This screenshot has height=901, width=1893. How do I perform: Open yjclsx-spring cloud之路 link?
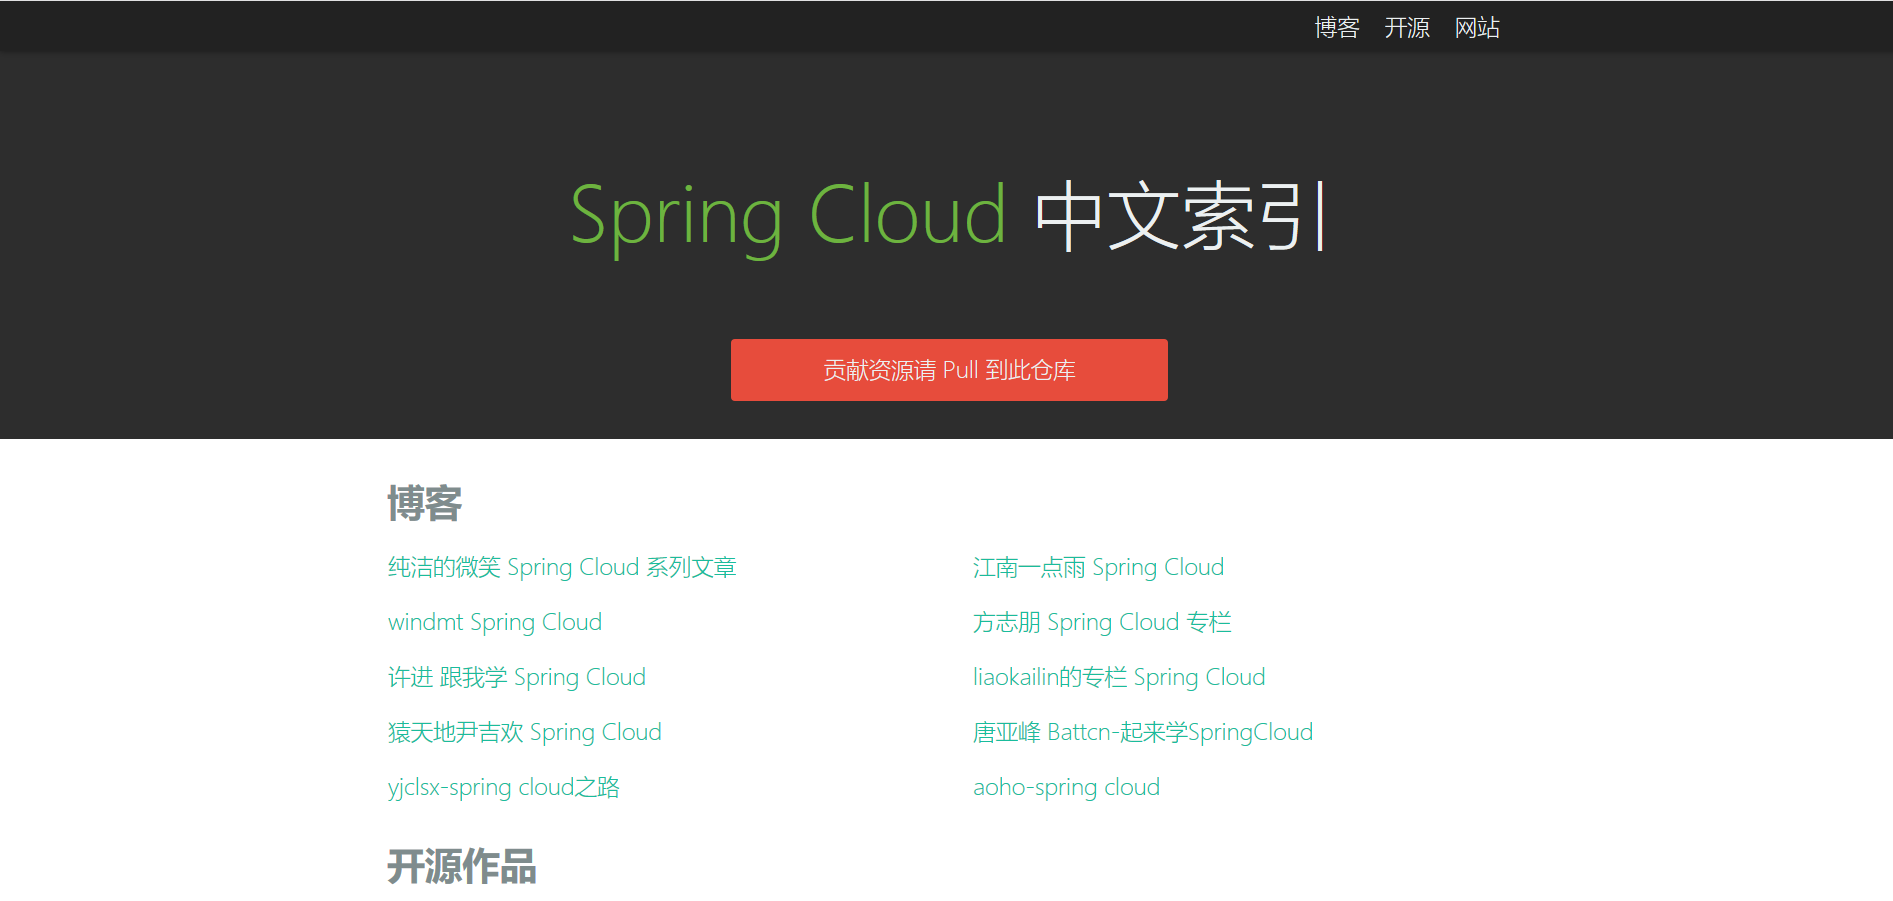point(504,788)
